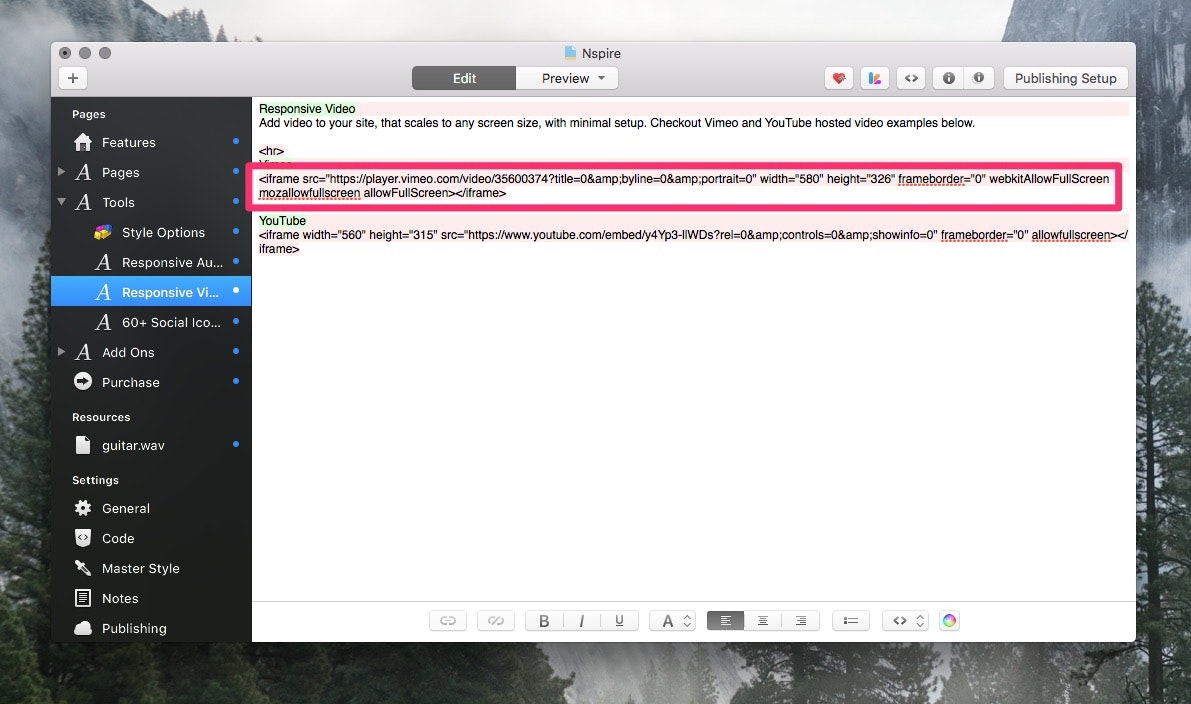Click the Responsive Video heading text
Image resolution: width=1191 pixels, height=704 pixels.
point(307,109)
